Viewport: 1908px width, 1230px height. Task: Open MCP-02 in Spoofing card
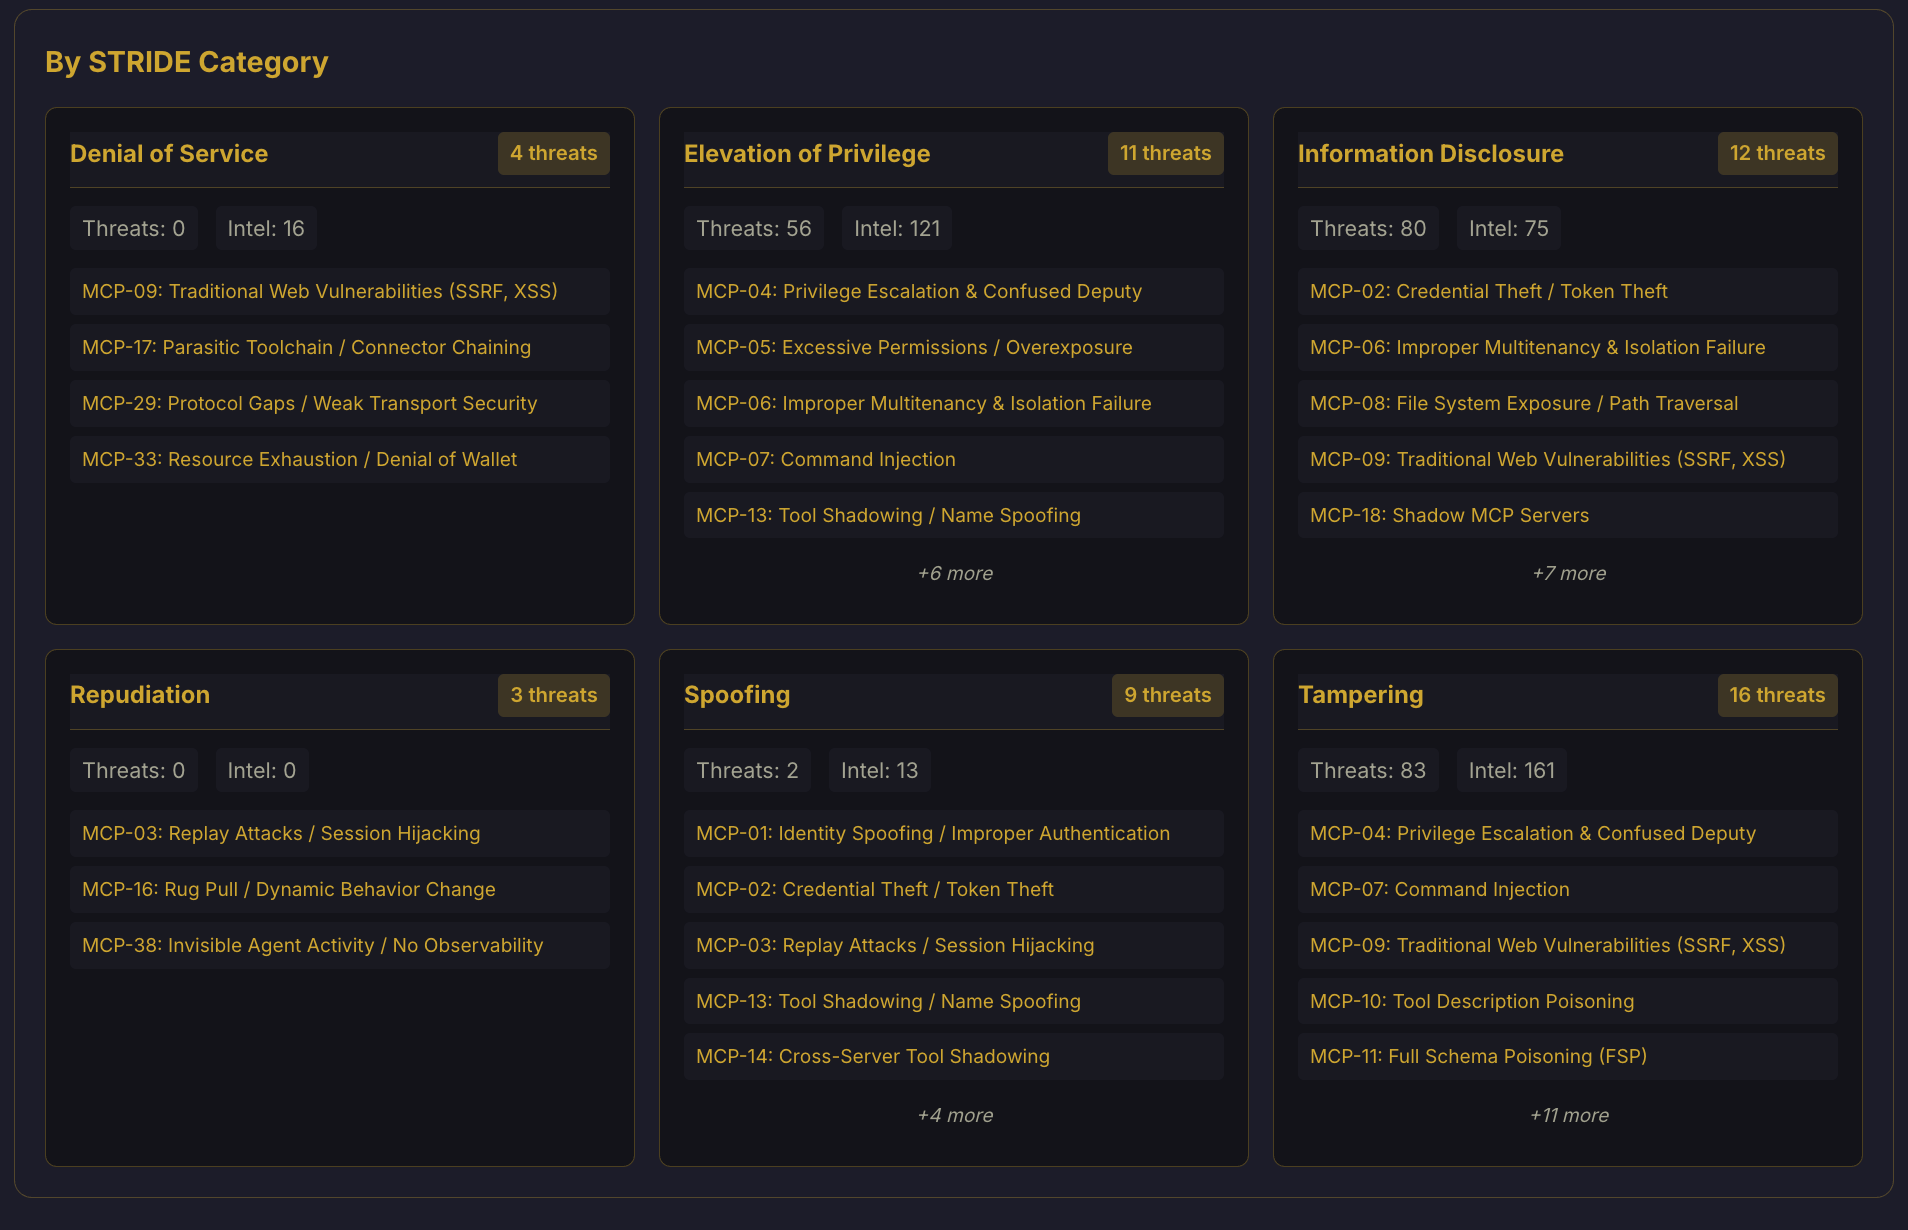(954, 889)
